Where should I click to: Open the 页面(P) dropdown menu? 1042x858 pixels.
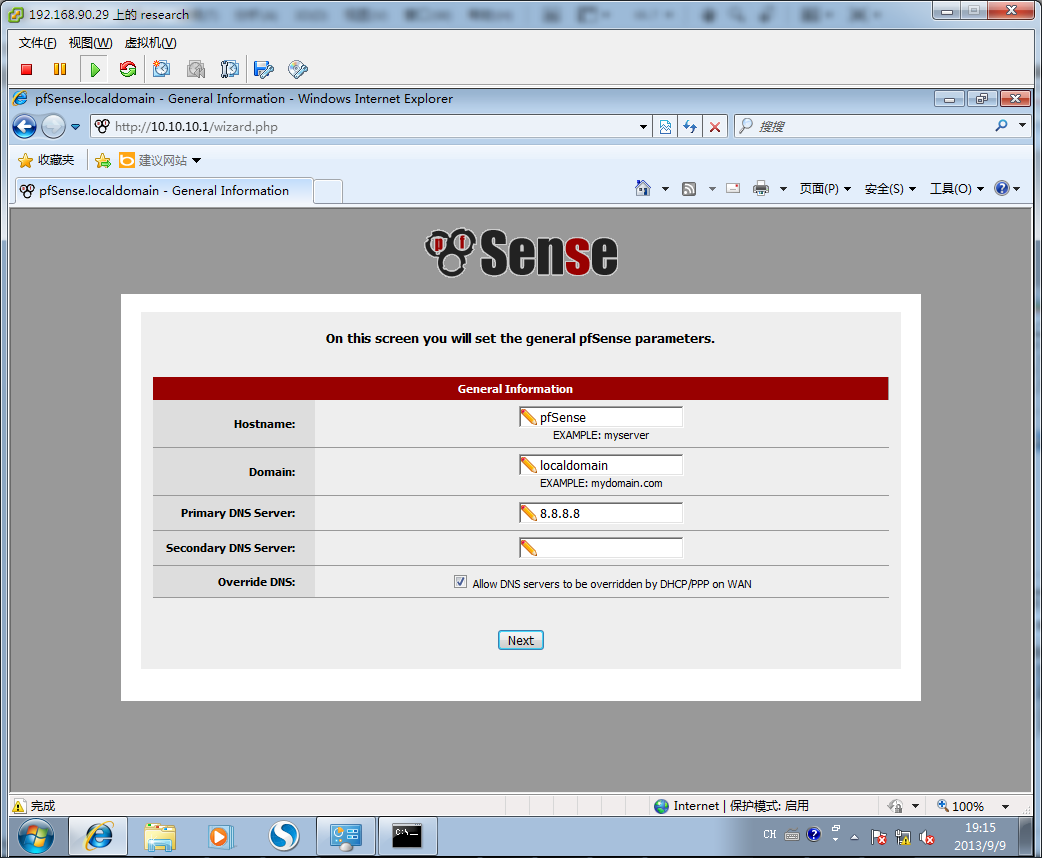tap(825, 189)
